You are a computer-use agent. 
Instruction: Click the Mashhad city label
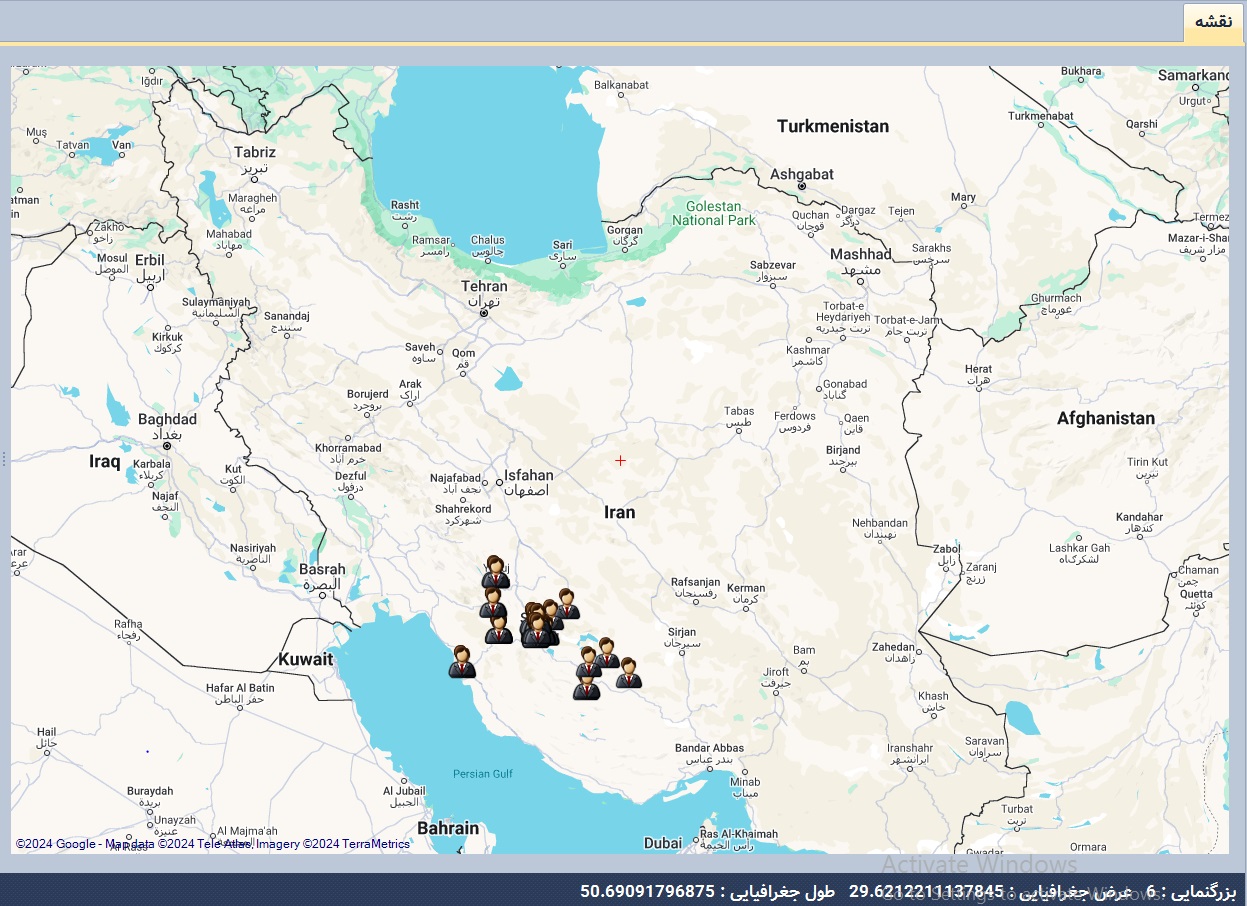click(x=860, y=255)
